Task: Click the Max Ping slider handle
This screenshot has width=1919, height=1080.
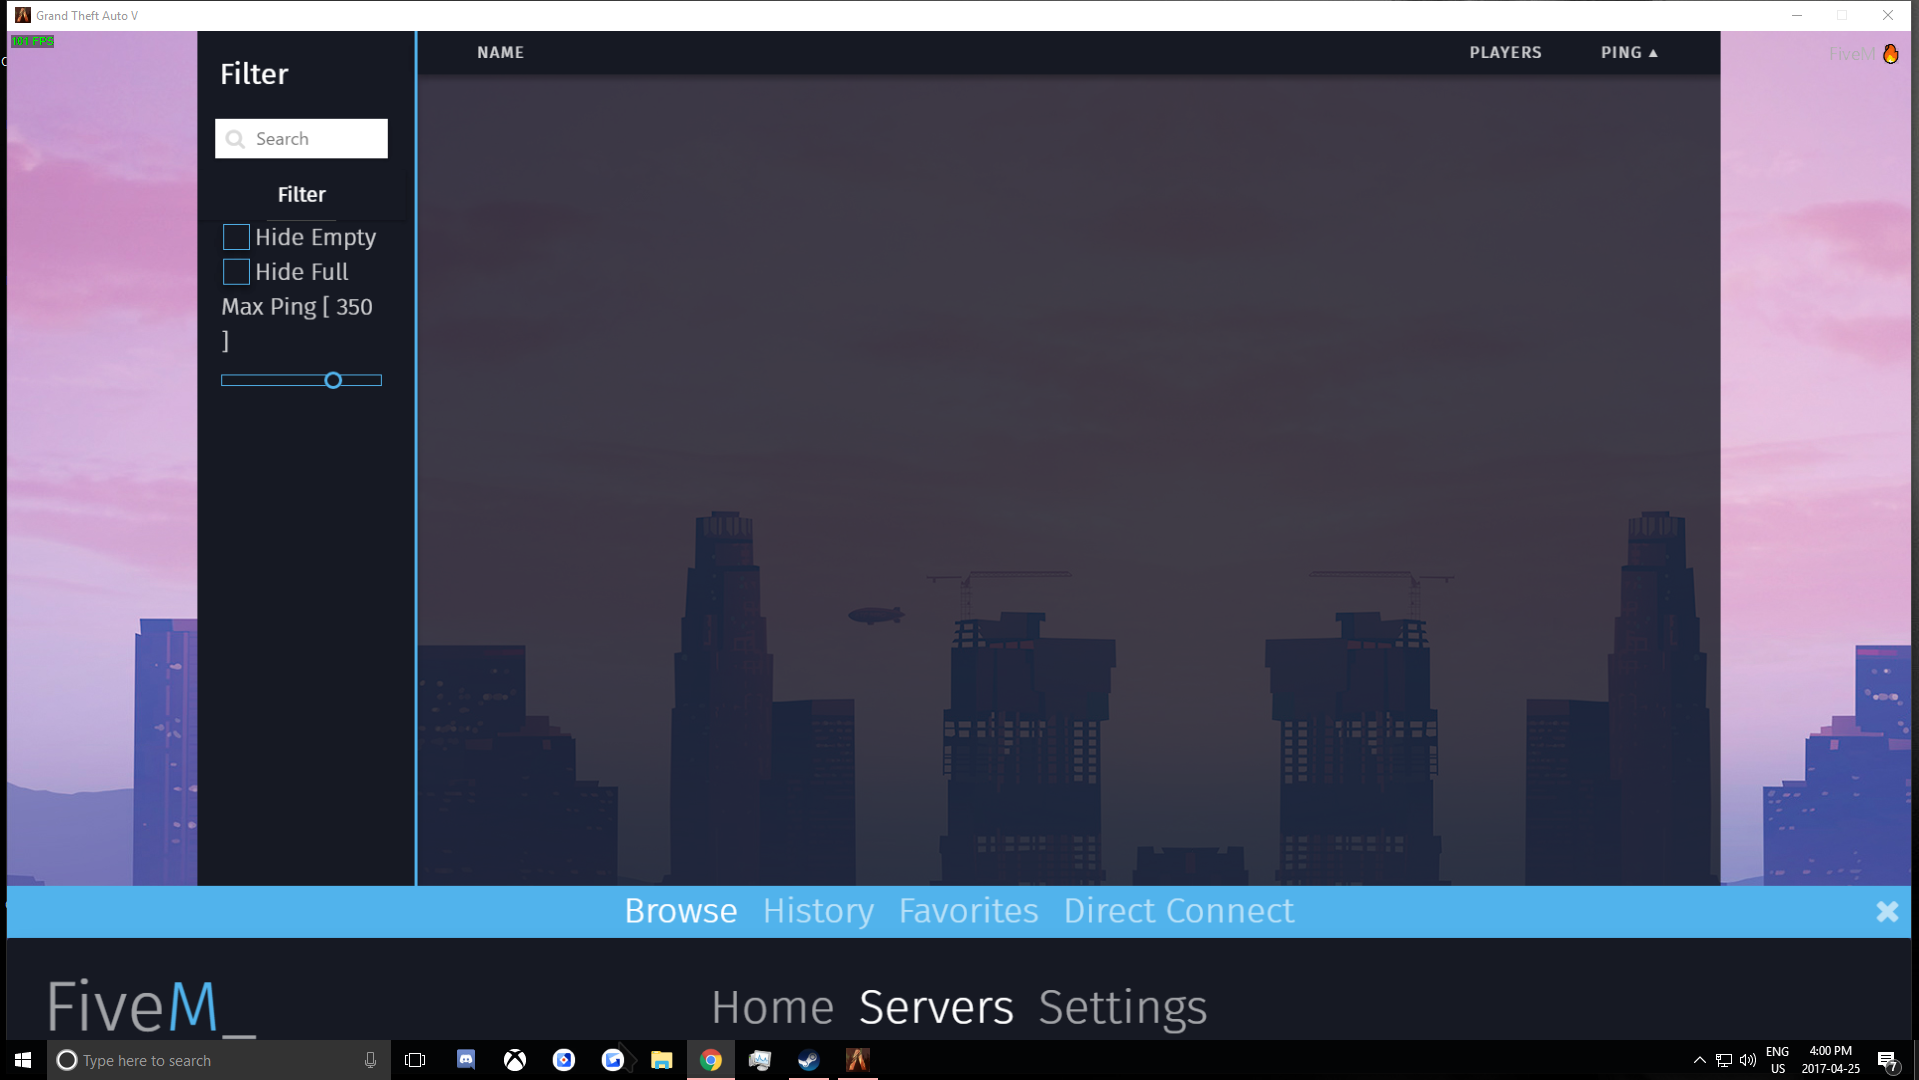Action: (x=333, y=380)
